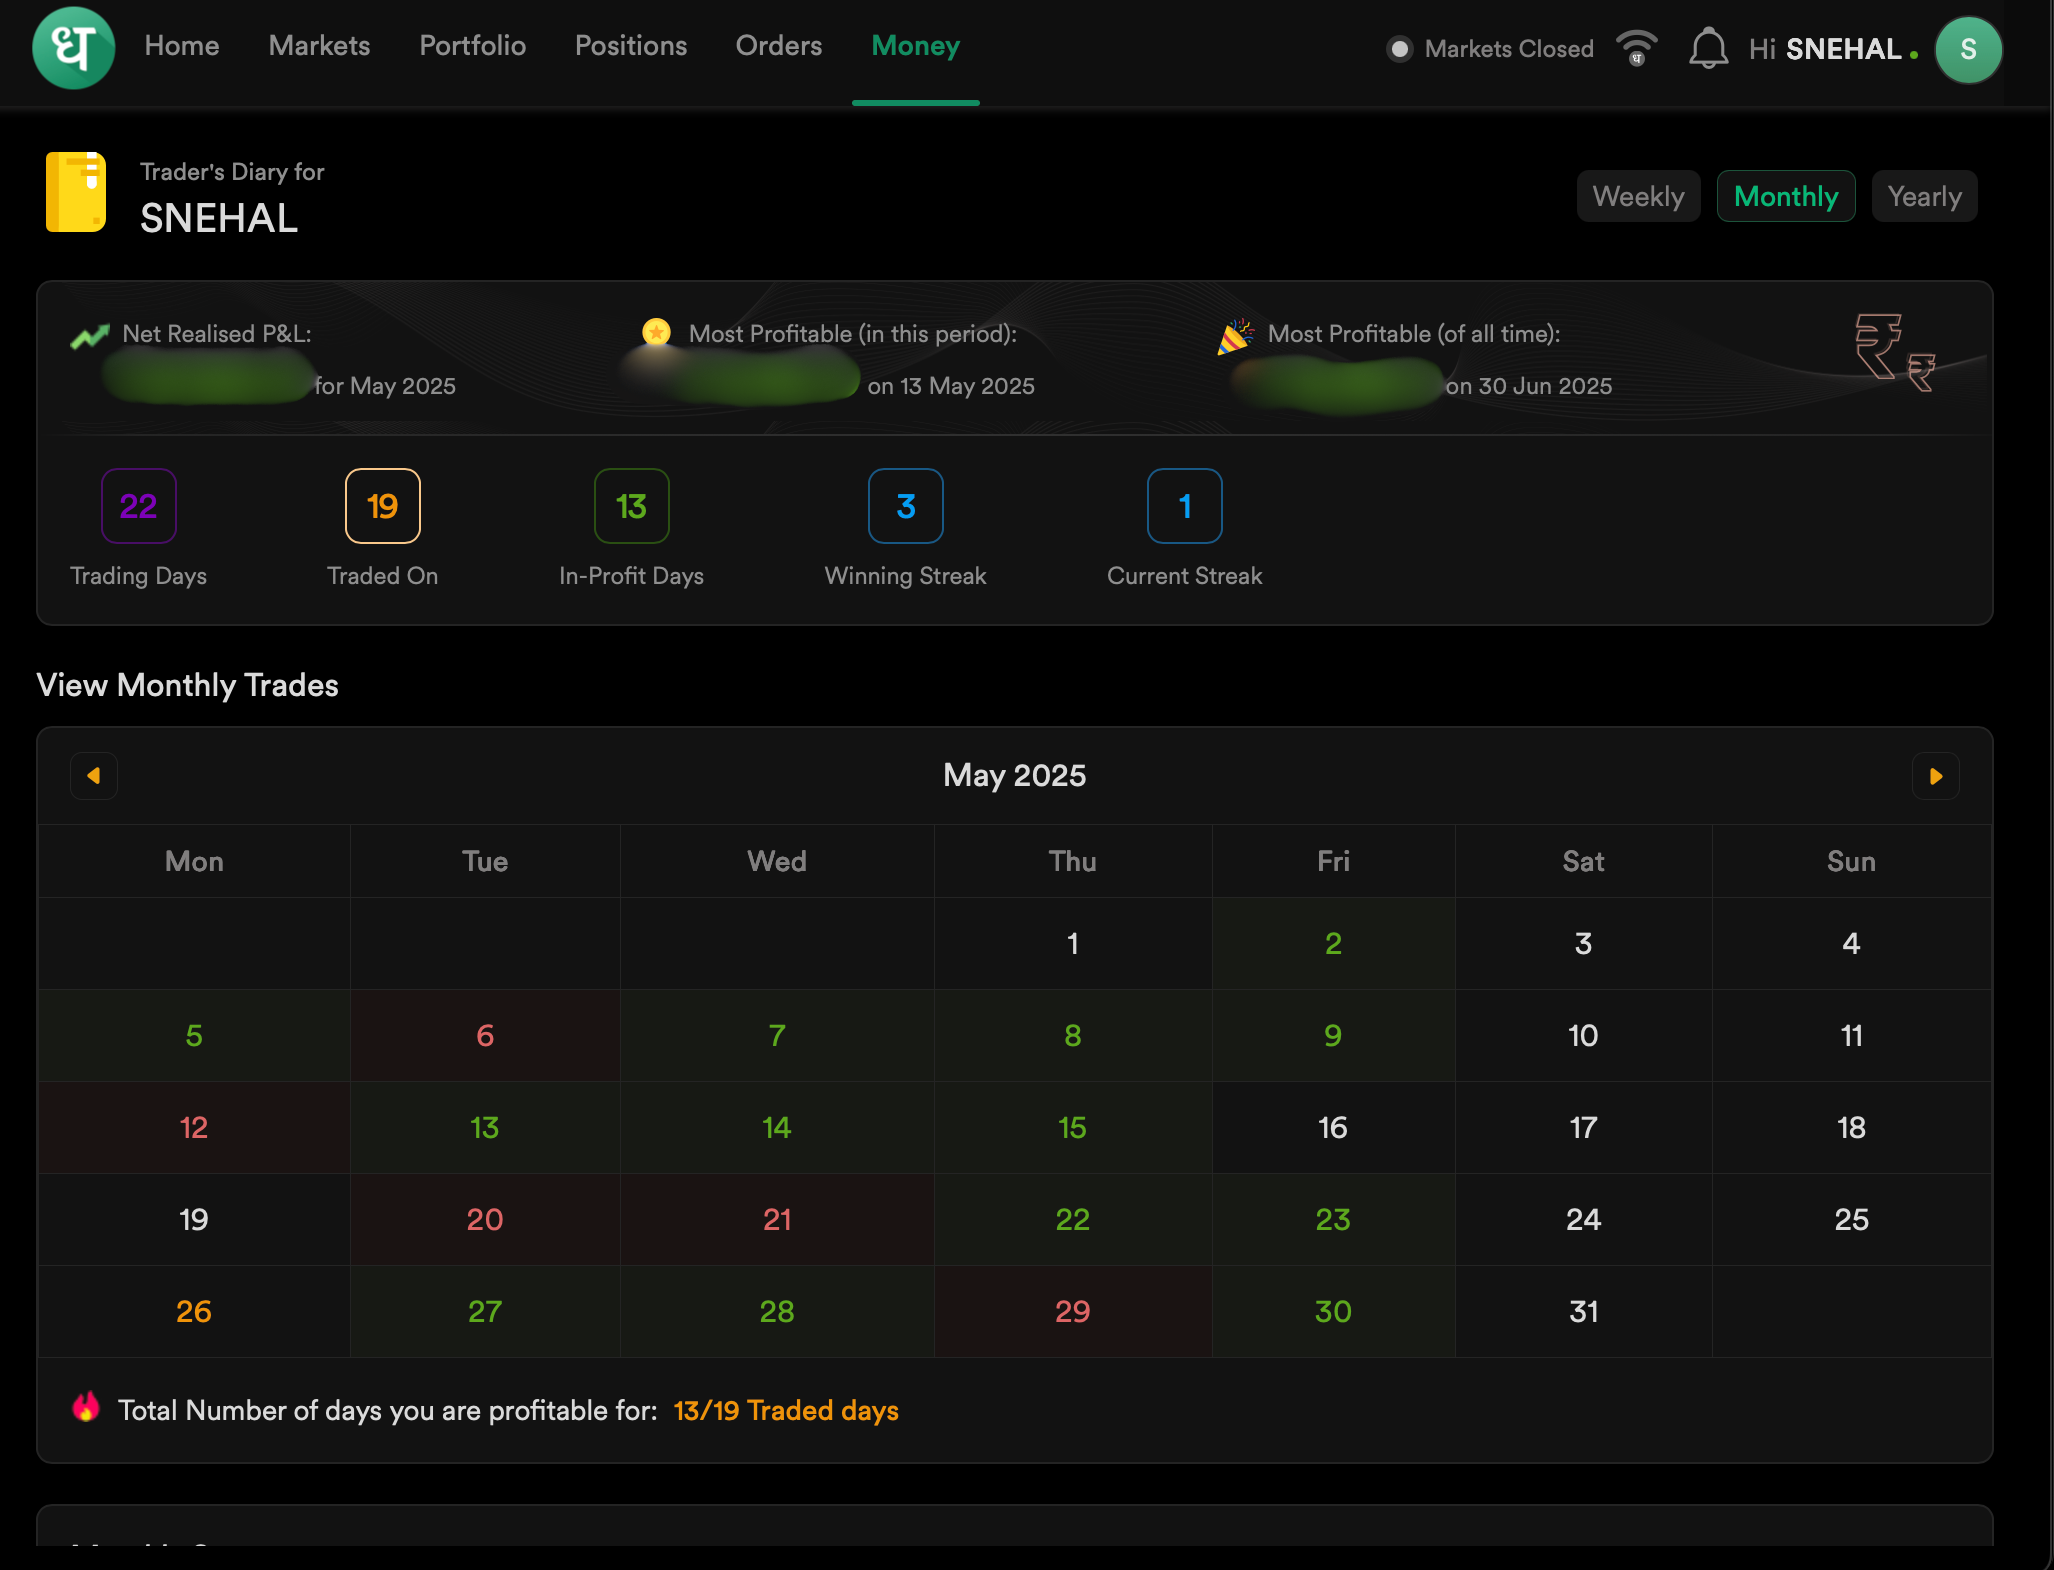This screenshot has height=1570, width=2054.
Task: Open the Orders tab
Action: tap(778, 46)
